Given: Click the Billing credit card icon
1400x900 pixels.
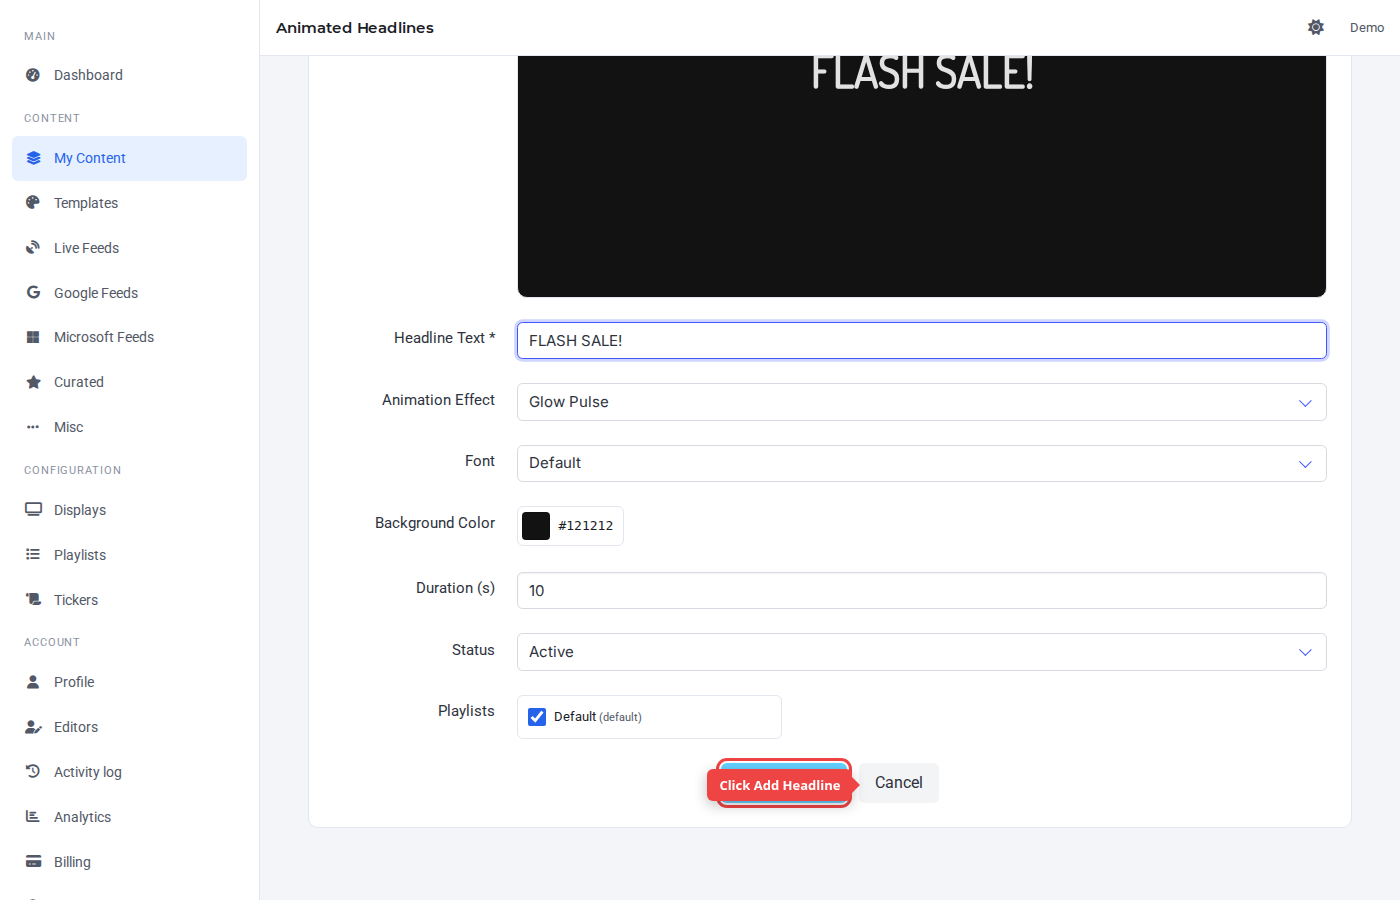Looking at the screenshot, I should 33,861.
